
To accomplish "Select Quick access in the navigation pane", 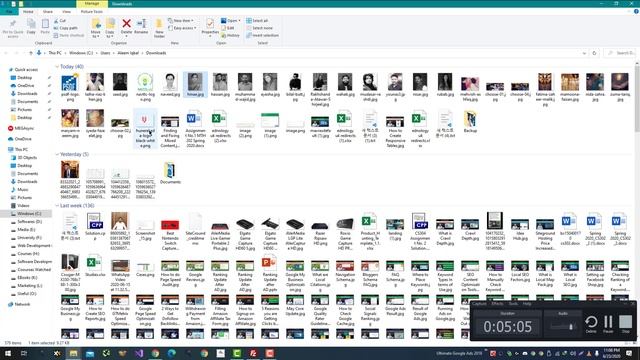I will (x=26, y=69).
